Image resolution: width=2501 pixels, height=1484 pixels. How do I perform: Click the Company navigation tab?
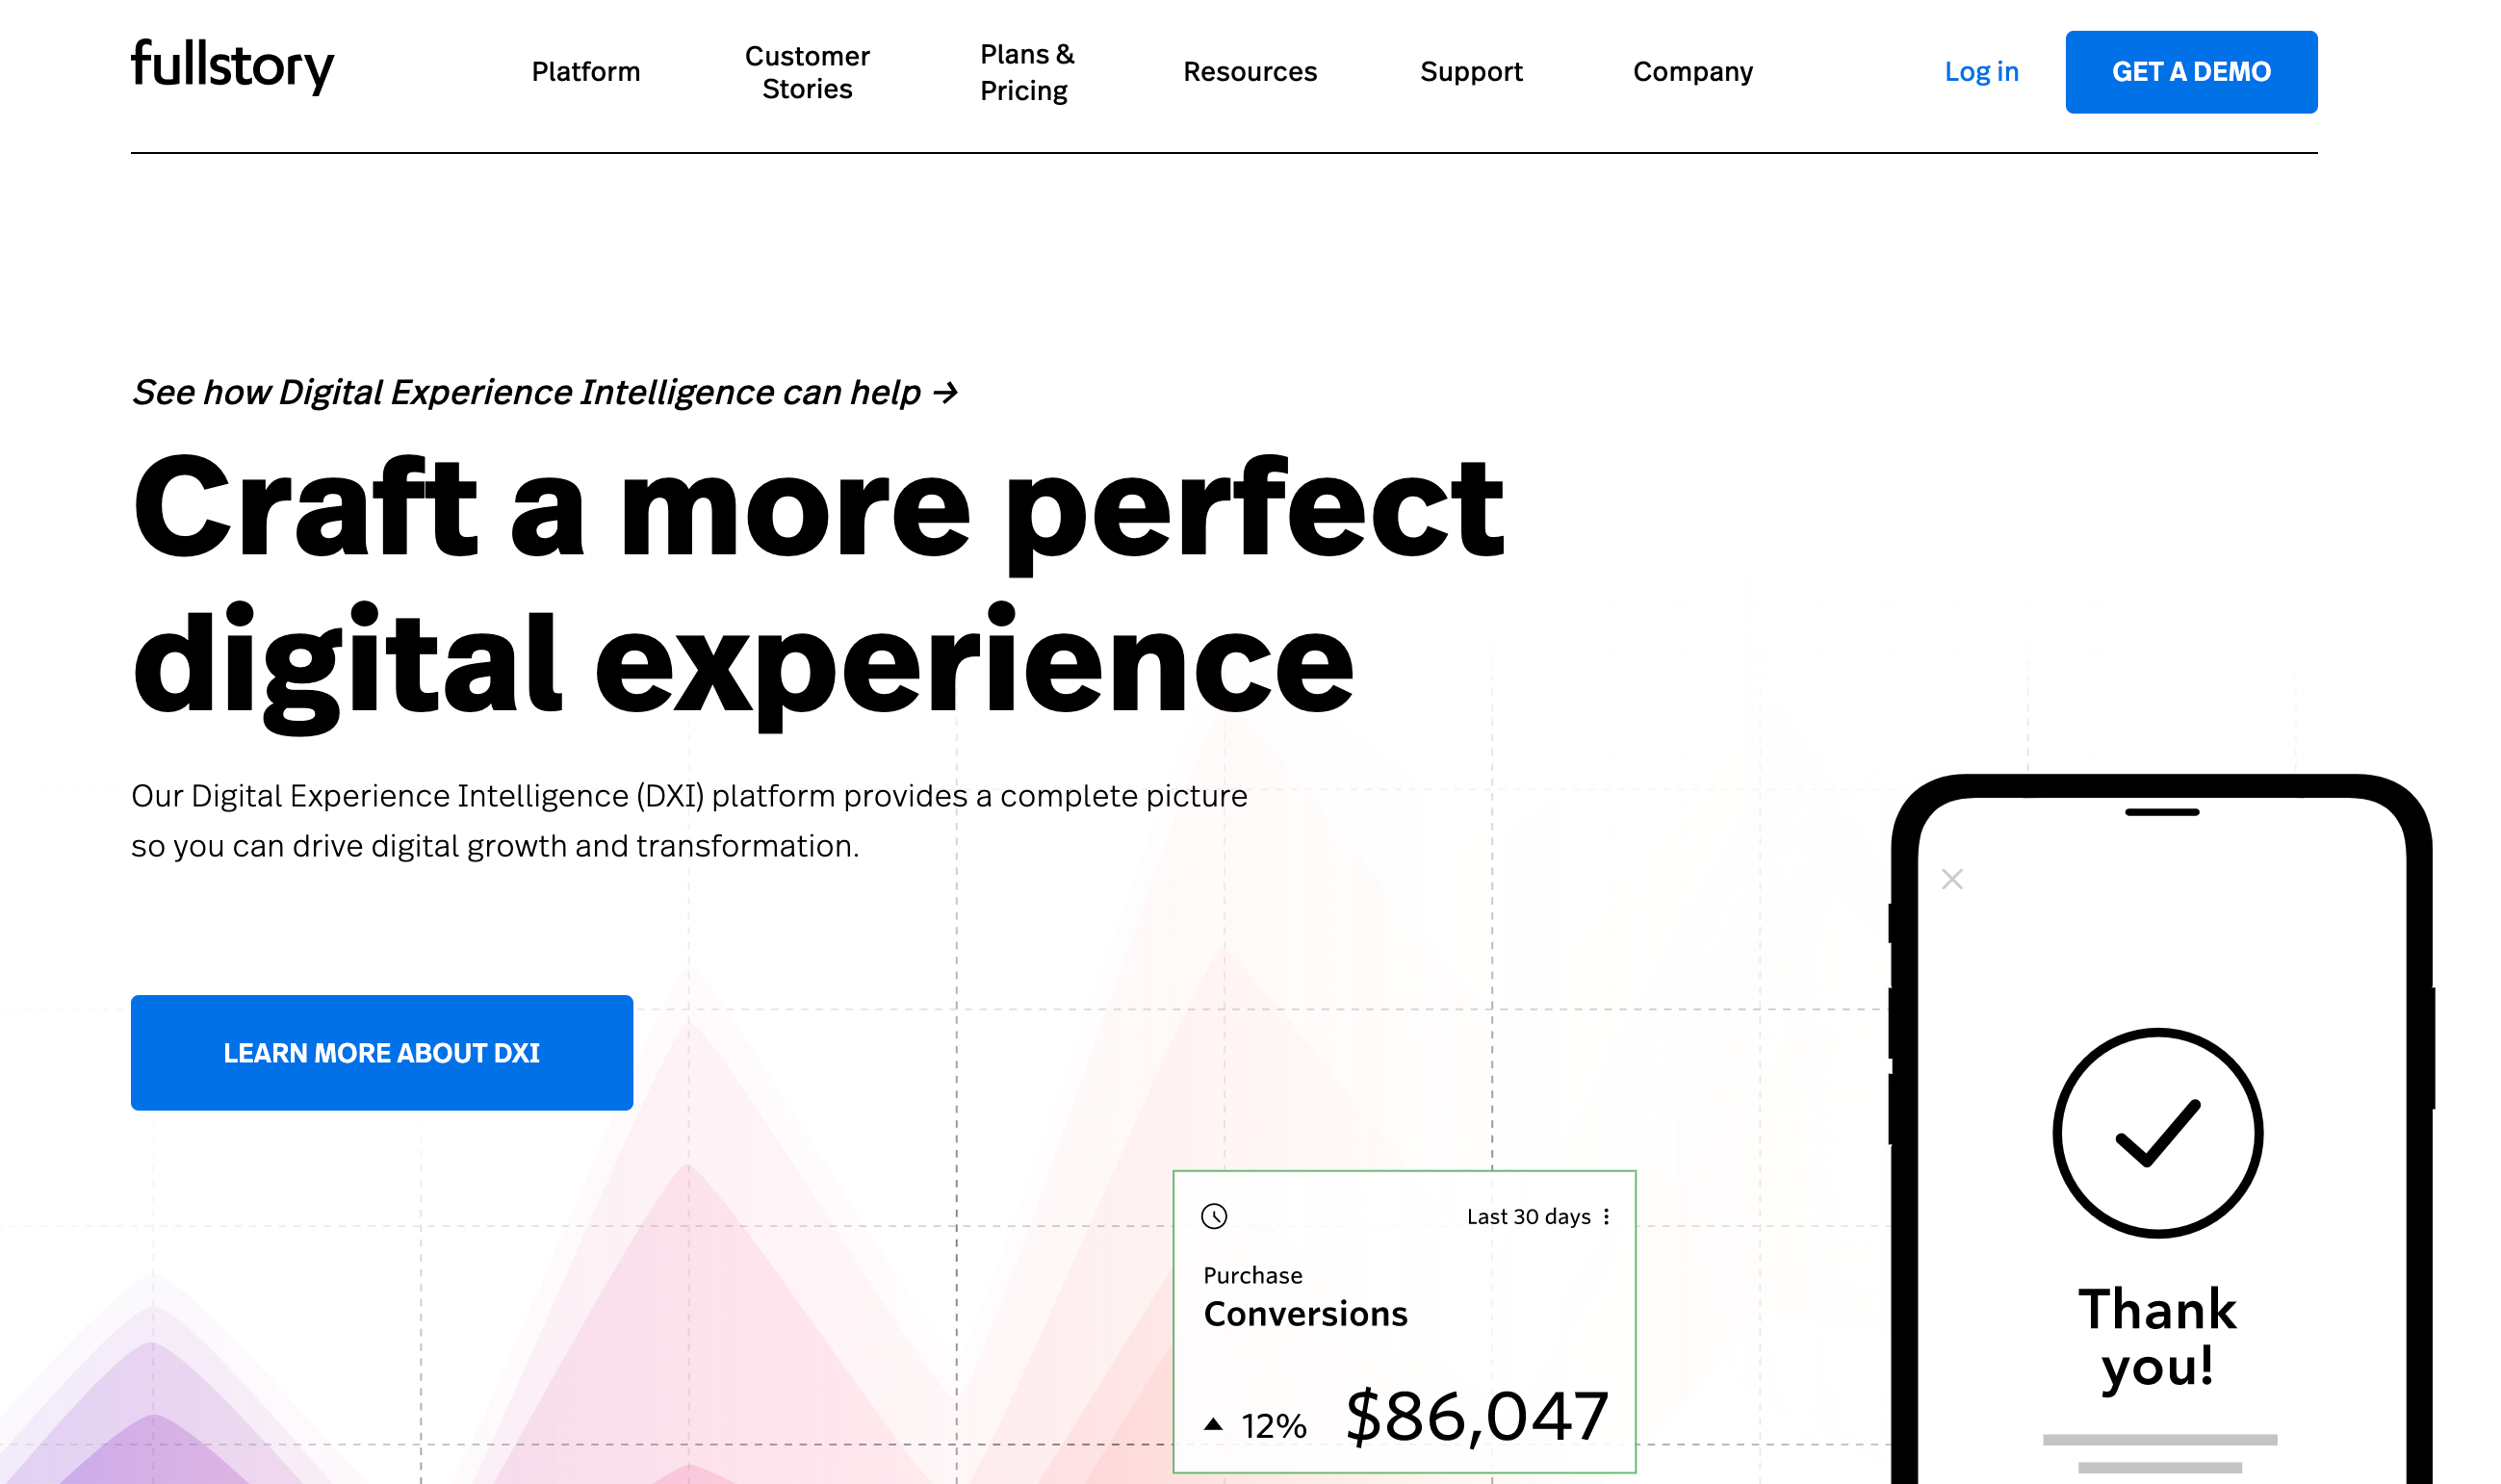(1692, 72)
